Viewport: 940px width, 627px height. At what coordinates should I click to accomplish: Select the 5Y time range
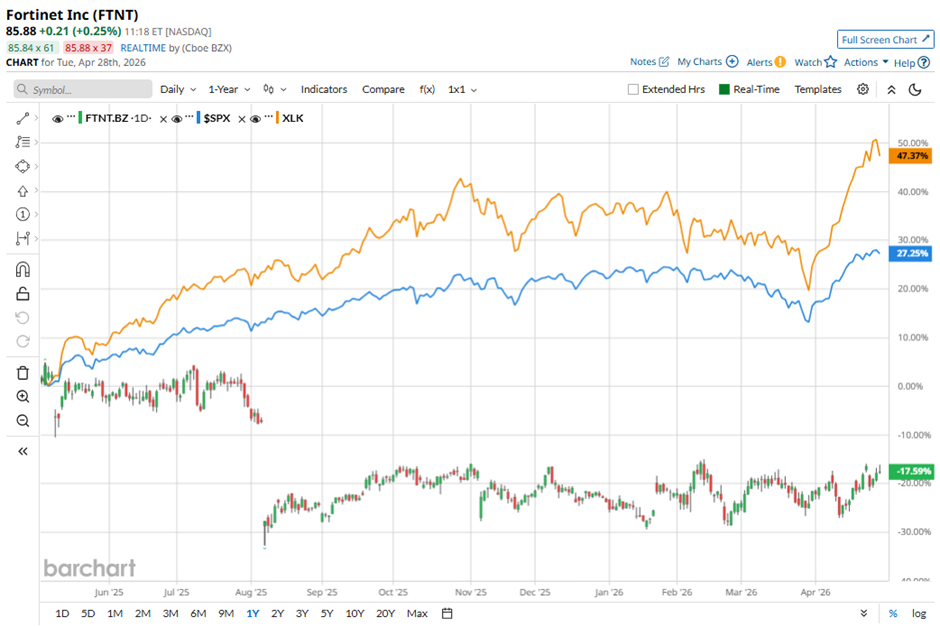point(327,613)
